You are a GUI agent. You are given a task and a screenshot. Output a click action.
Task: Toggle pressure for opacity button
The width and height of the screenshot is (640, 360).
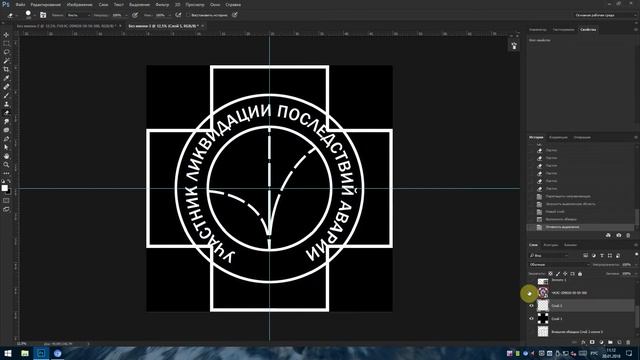pyautogui.click(x=135, y=15)
